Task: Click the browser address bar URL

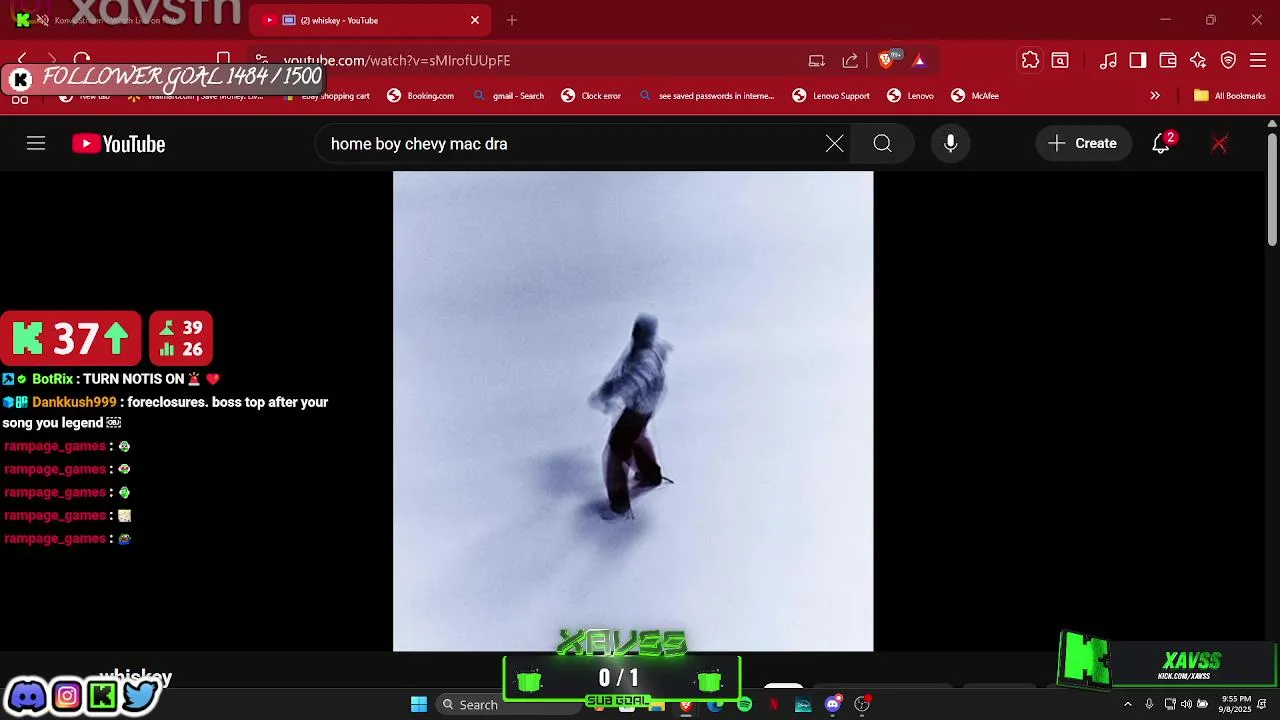Action: click(x=397, y=60)
